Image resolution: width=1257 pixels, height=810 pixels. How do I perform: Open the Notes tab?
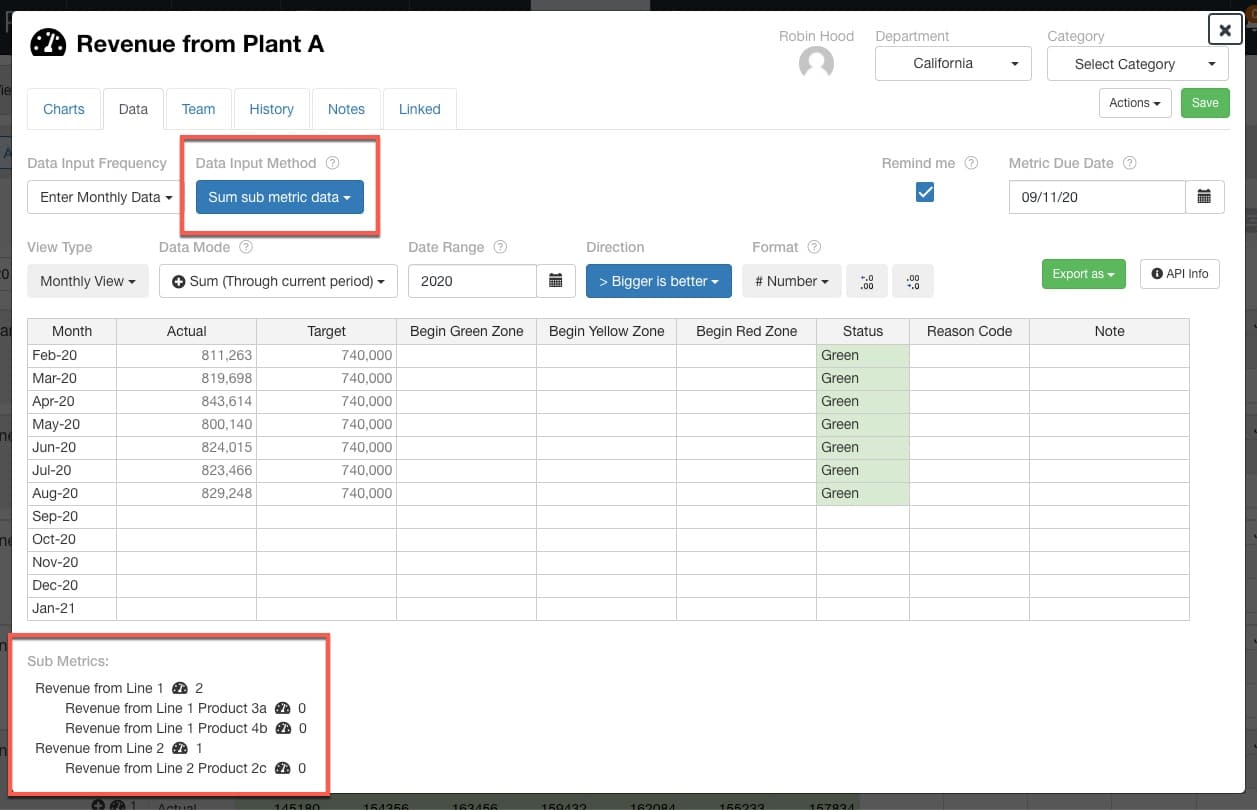(346, 109)
